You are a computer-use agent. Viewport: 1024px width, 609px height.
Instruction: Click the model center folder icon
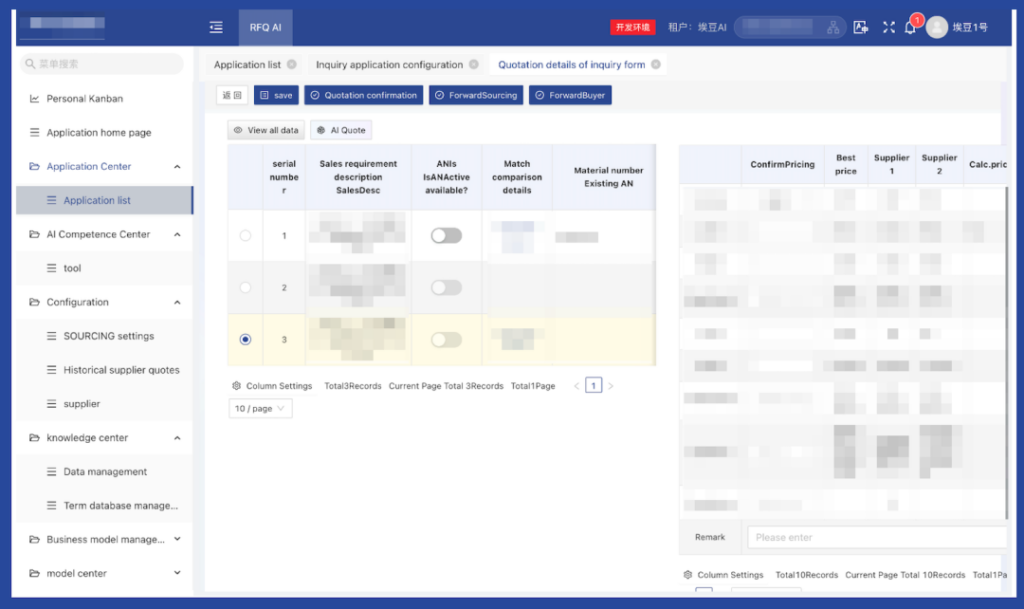click(34, 574)
